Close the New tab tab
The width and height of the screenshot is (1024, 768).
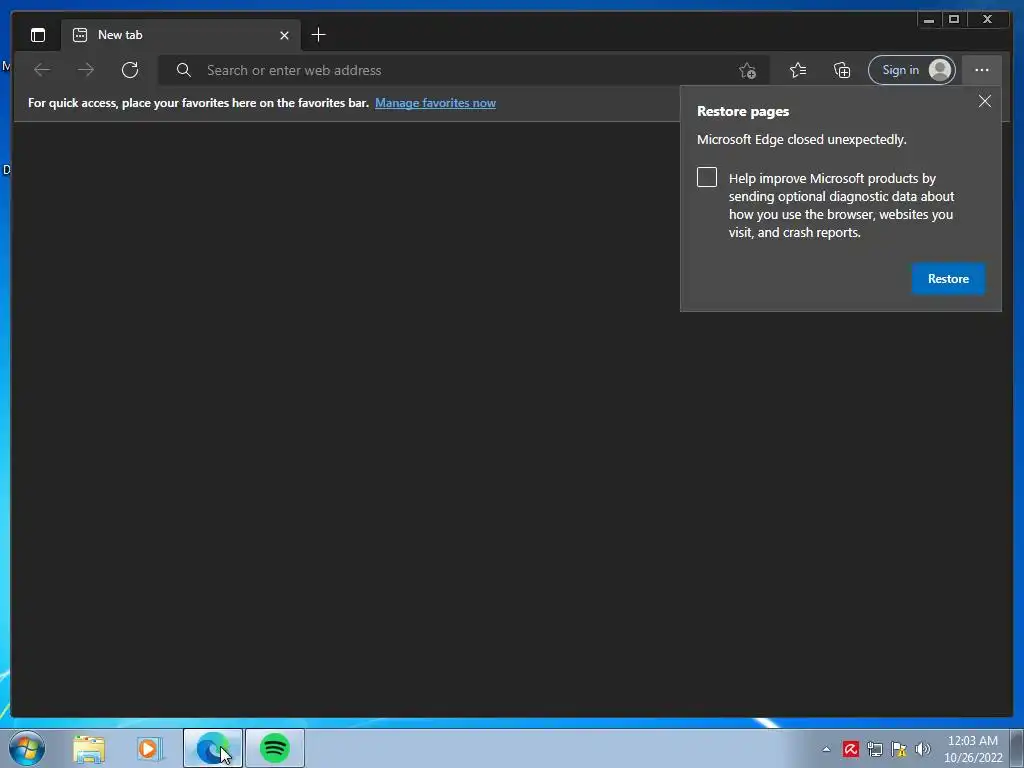pos(284,35)
